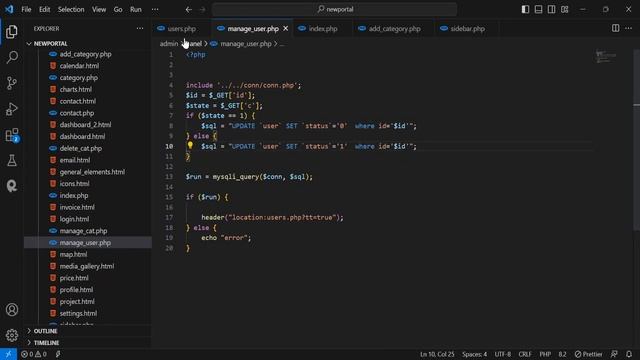Click PHP language mode selector
The height and width of the screenshot is (360, 640).
pos(545,354)
